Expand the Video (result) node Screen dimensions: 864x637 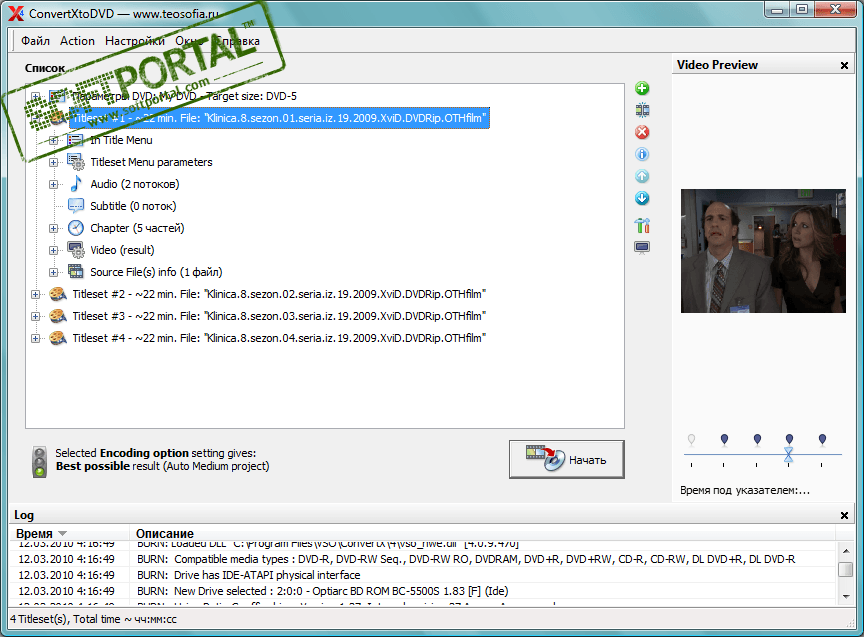[x=53, y=251]
